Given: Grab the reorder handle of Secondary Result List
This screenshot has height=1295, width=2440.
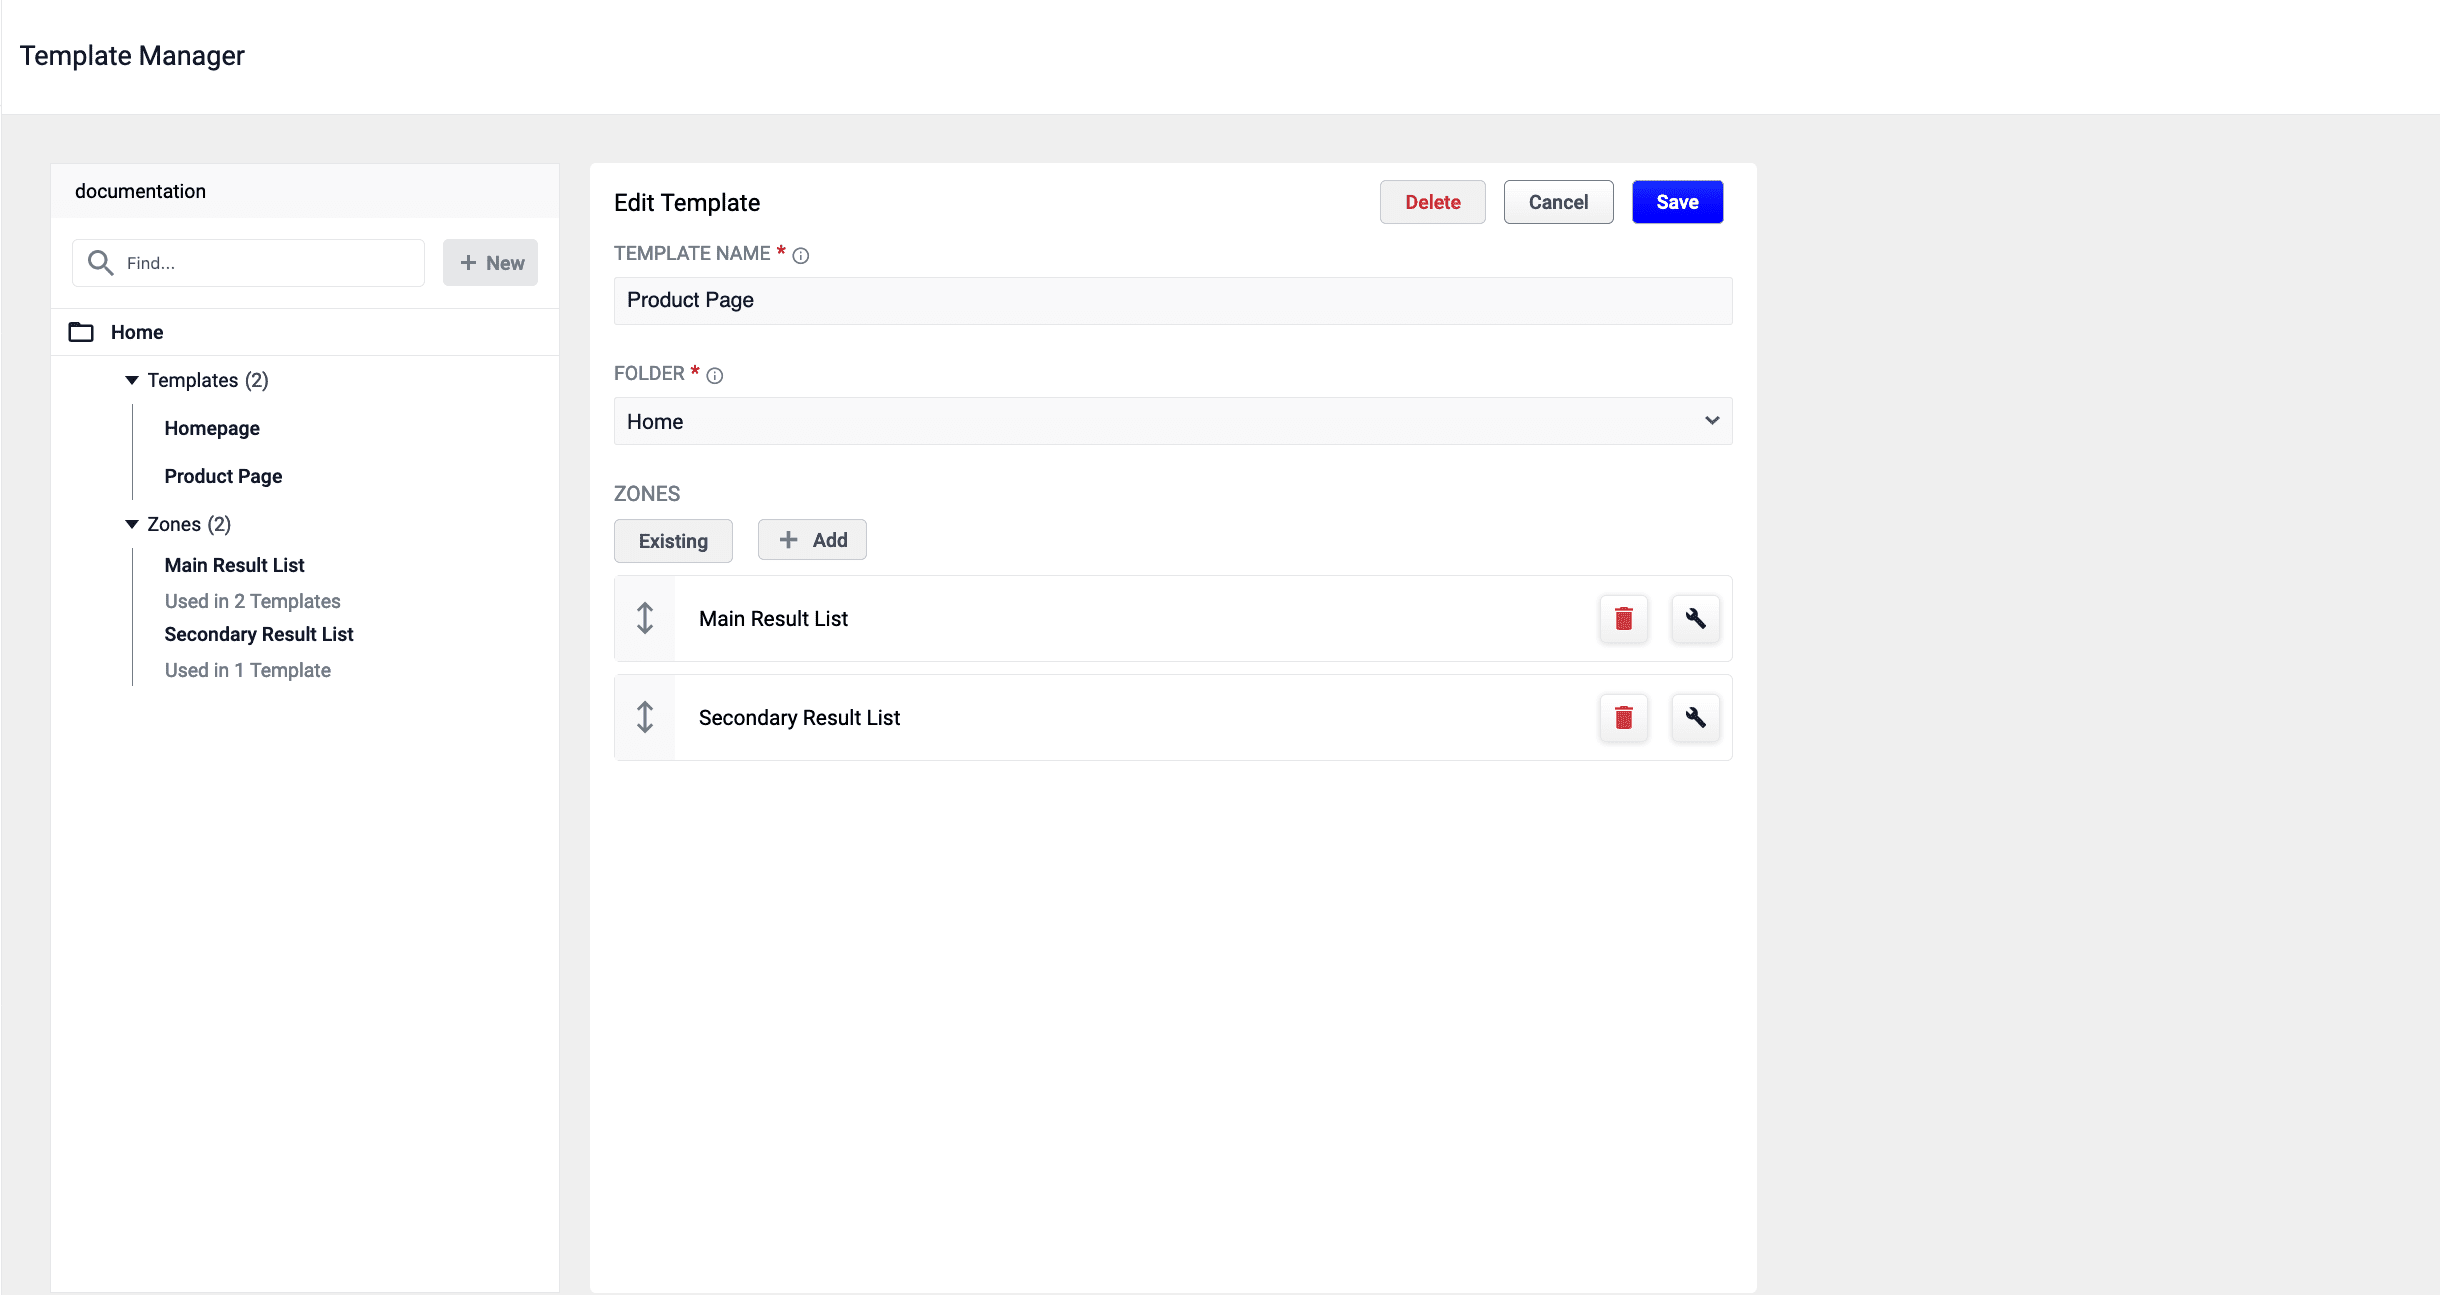Looking at the screenshot, I should [x=645, y=718].
